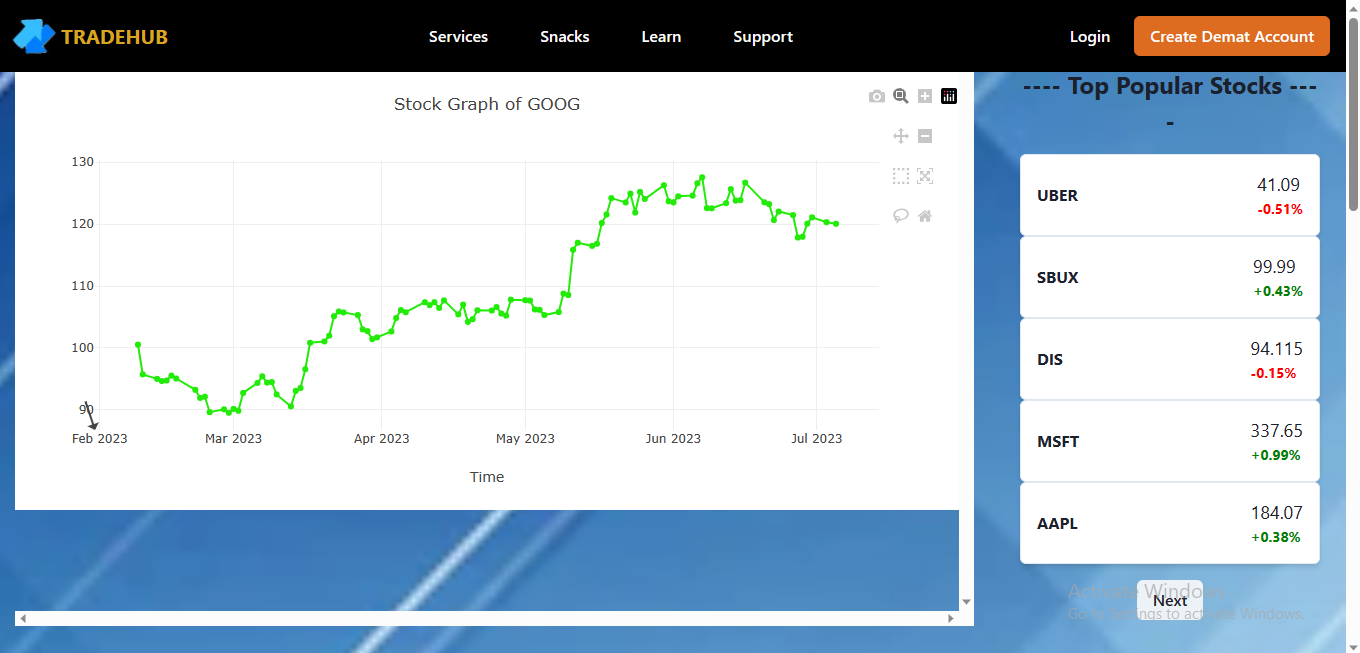The image size is (1360, 653).
Task: Autoscale the stock graph axes
Action: [x=925, y=175]
